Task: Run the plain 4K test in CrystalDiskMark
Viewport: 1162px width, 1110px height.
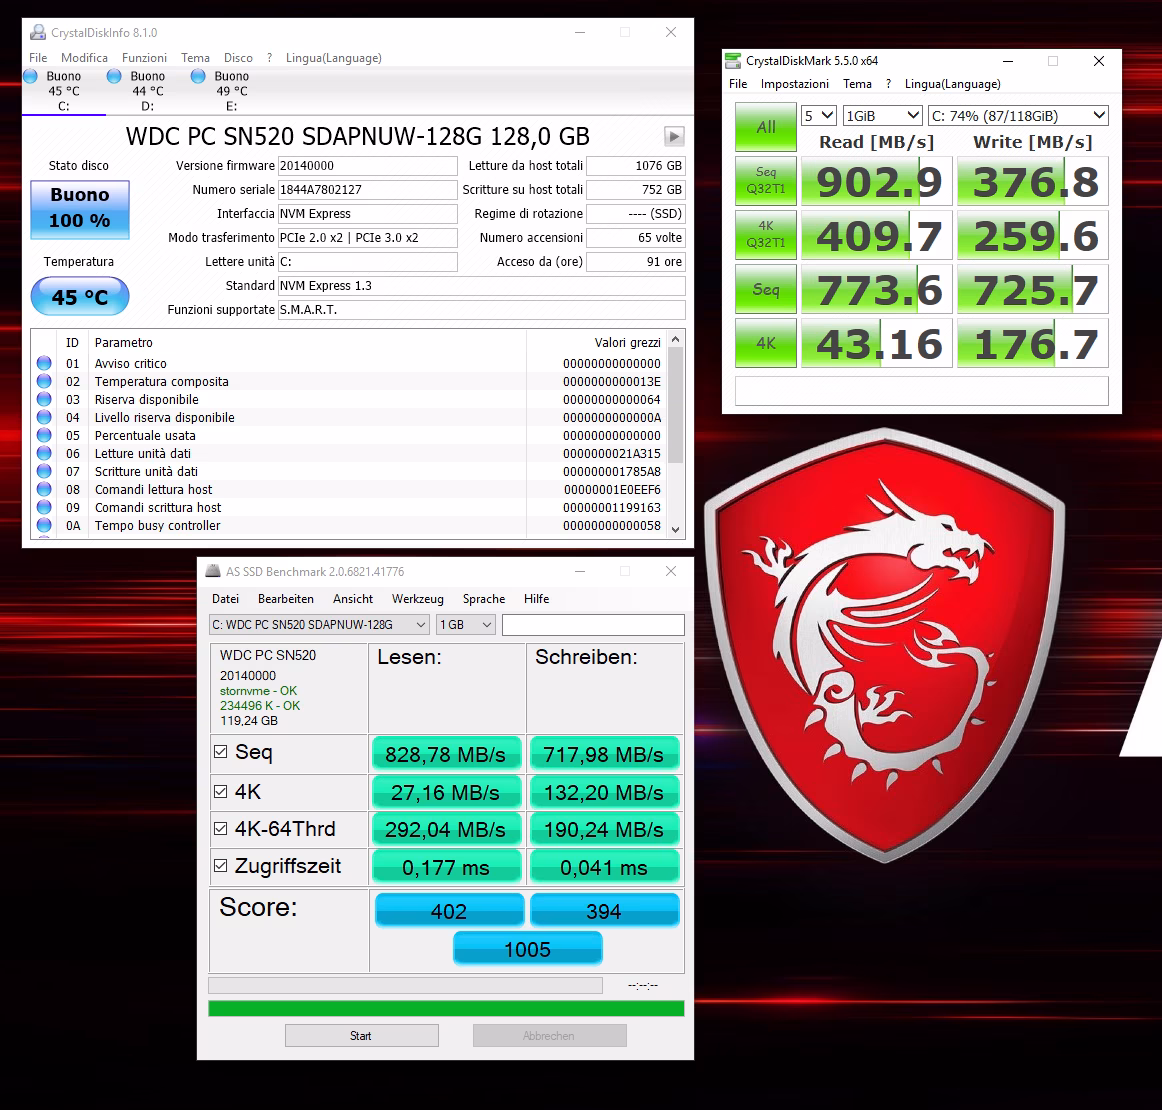Action: pos(766,343)
